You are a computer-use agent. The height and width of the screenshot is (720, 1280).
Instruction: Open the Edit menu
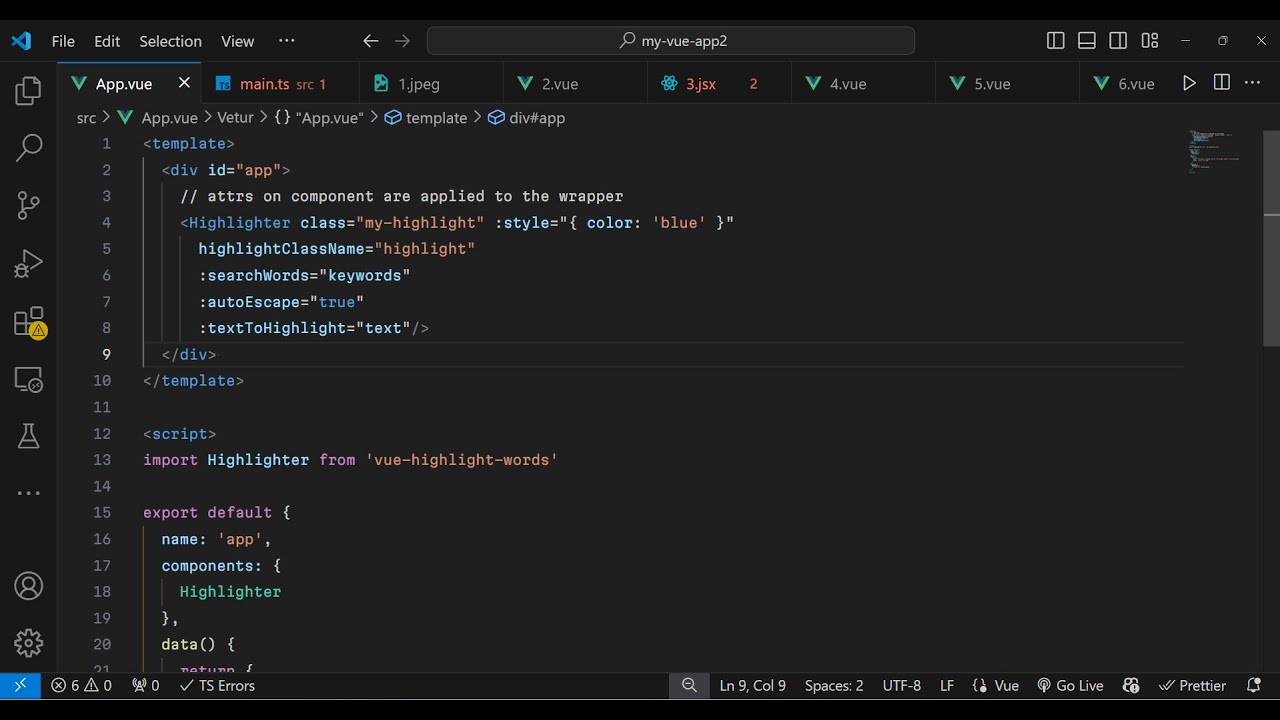pos(107,41)
